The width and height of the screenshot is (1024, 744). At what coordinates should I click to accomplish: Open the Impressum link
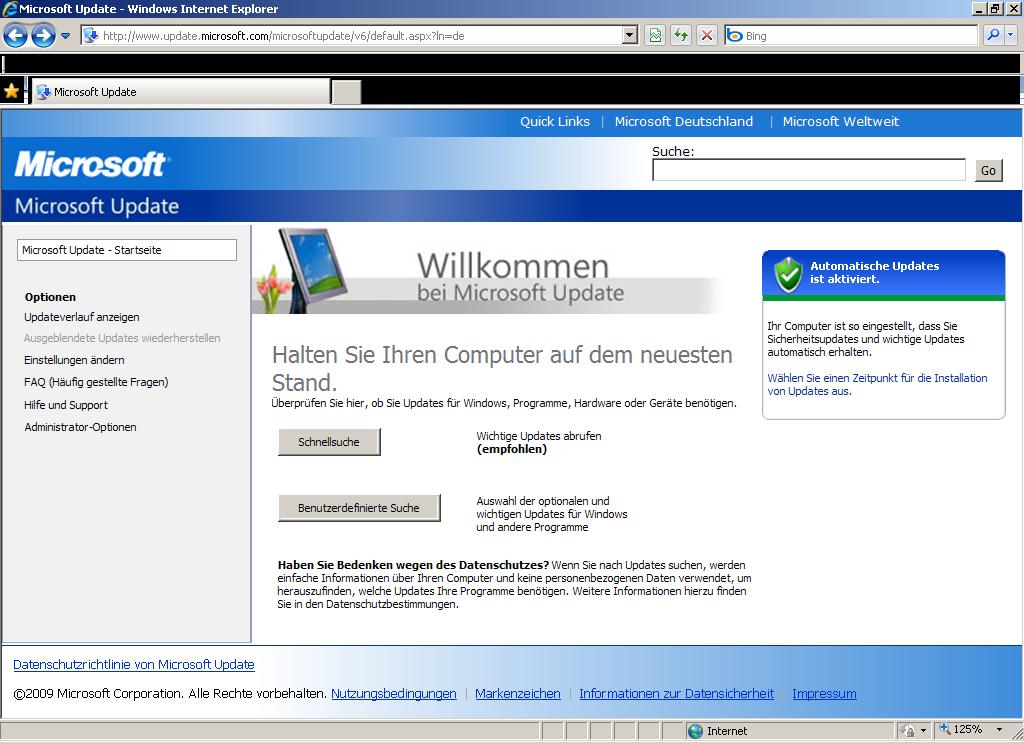click(x=824, y=694)
